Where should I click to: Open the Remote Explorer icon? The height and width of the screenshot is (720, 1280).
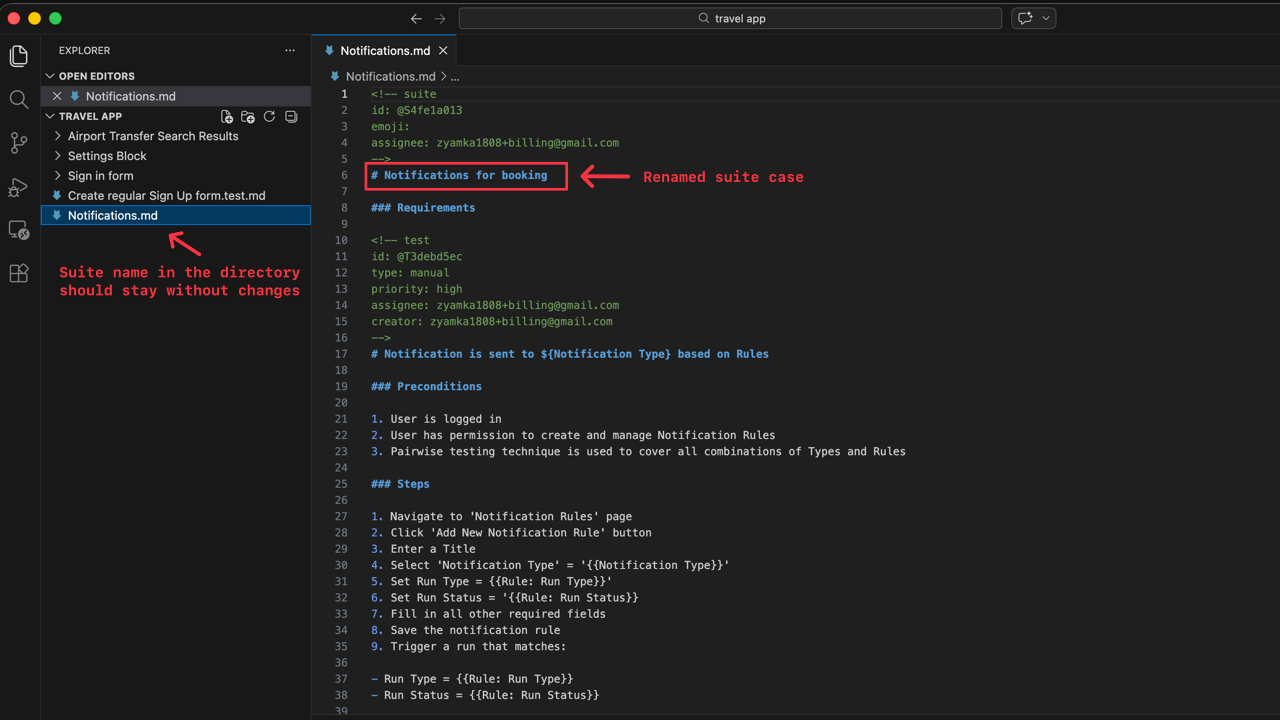tap(18, 230)
